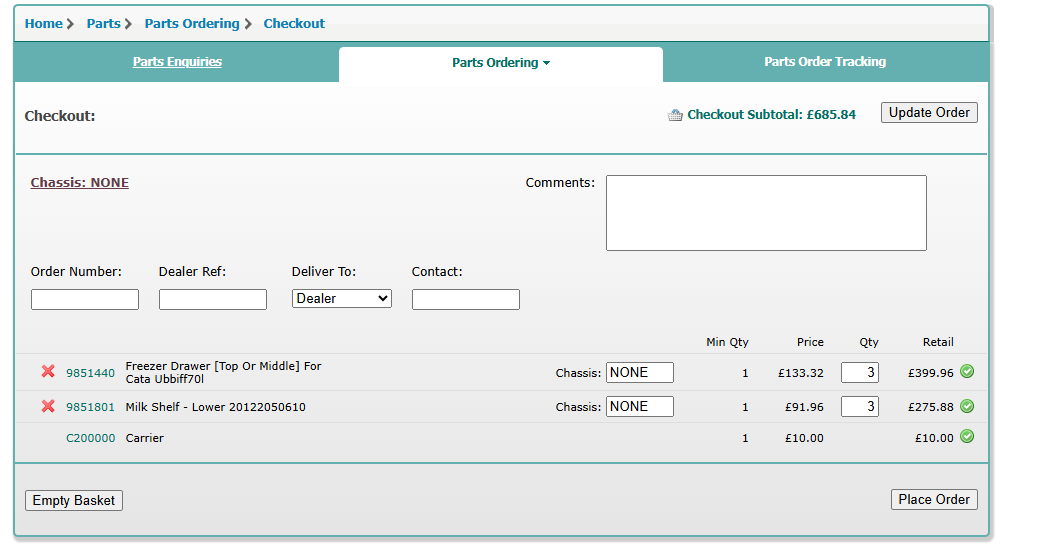Viewport: 1043px width, 547px height.
Task: Go to Home in breadcrumb
Action: [x=44, y=24]
